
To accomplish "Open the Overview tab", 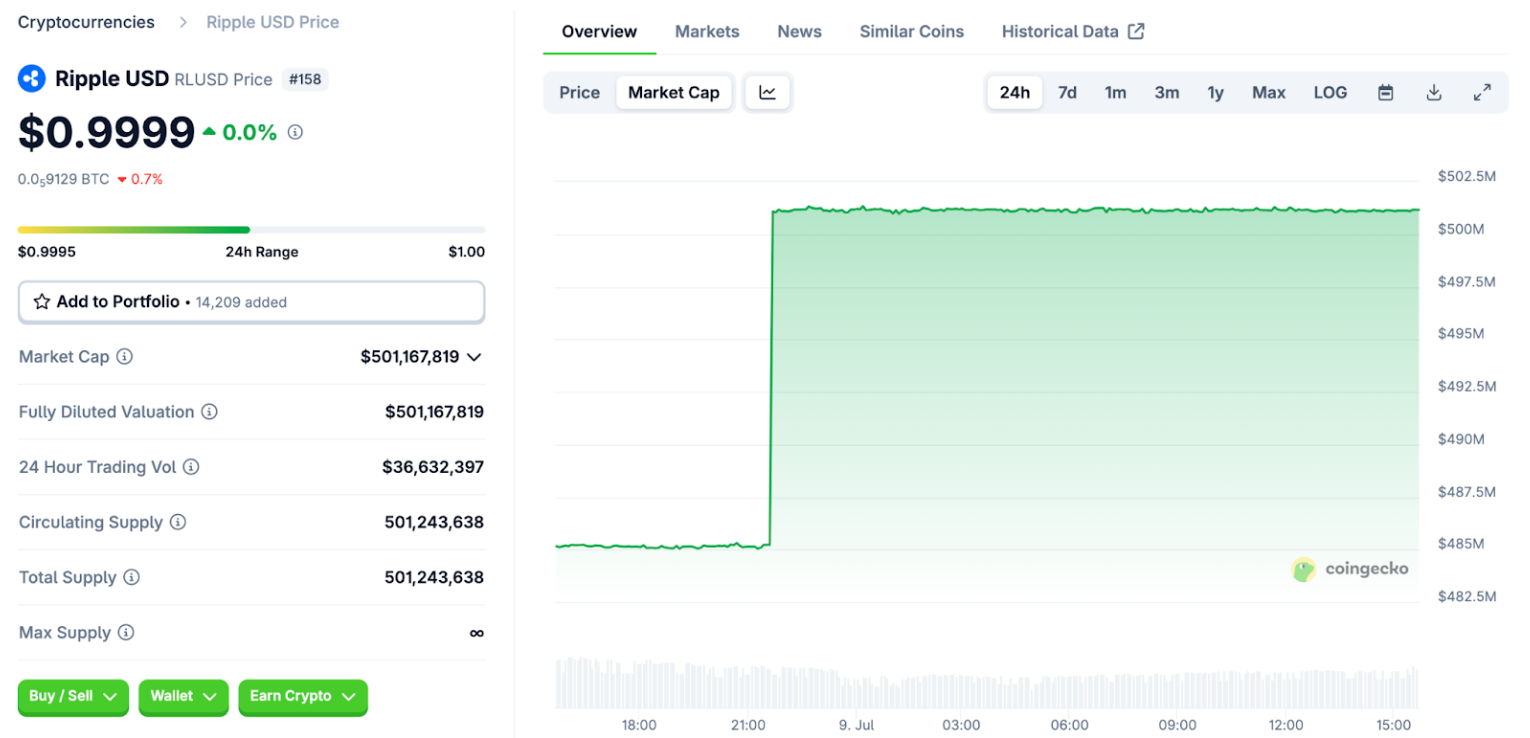I will coord(599,32).
